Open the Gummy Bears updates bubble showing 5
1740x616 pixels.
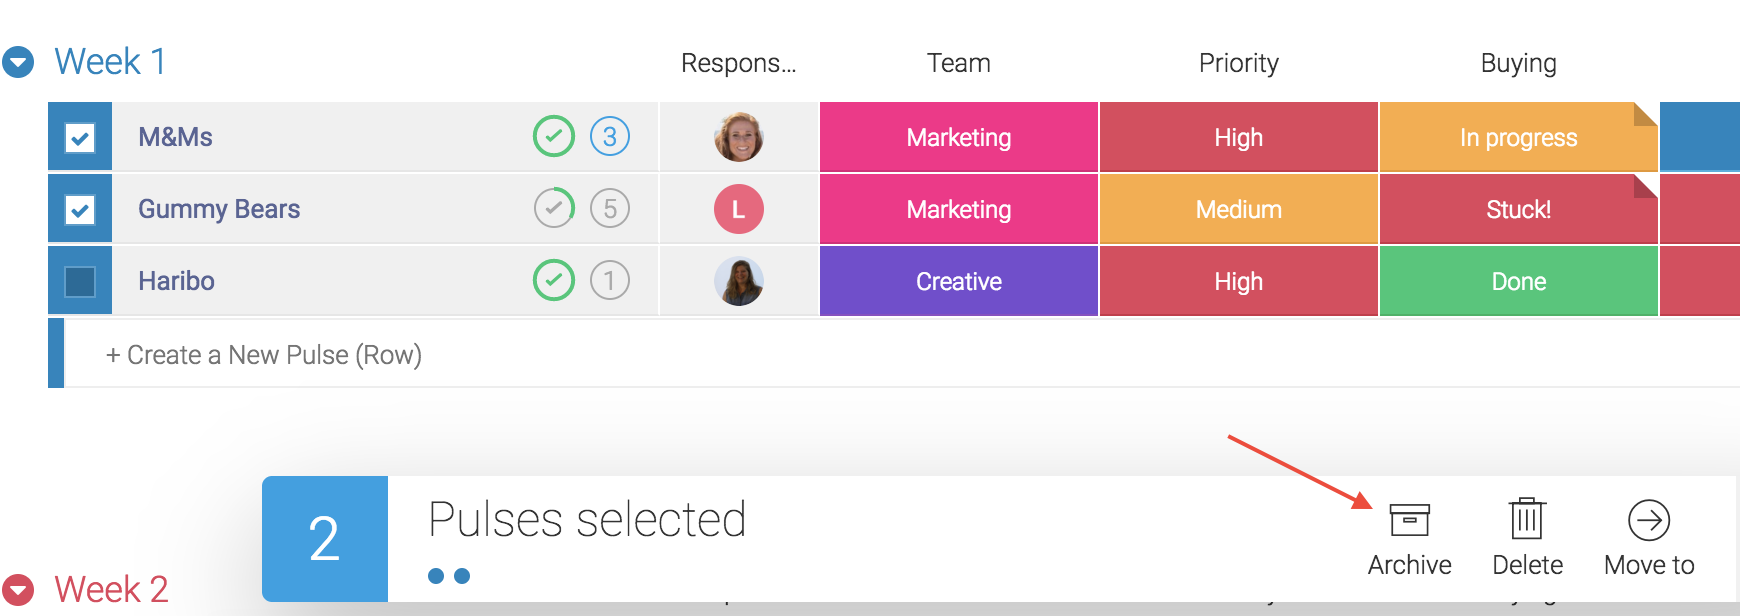click(x=610, y=208)
